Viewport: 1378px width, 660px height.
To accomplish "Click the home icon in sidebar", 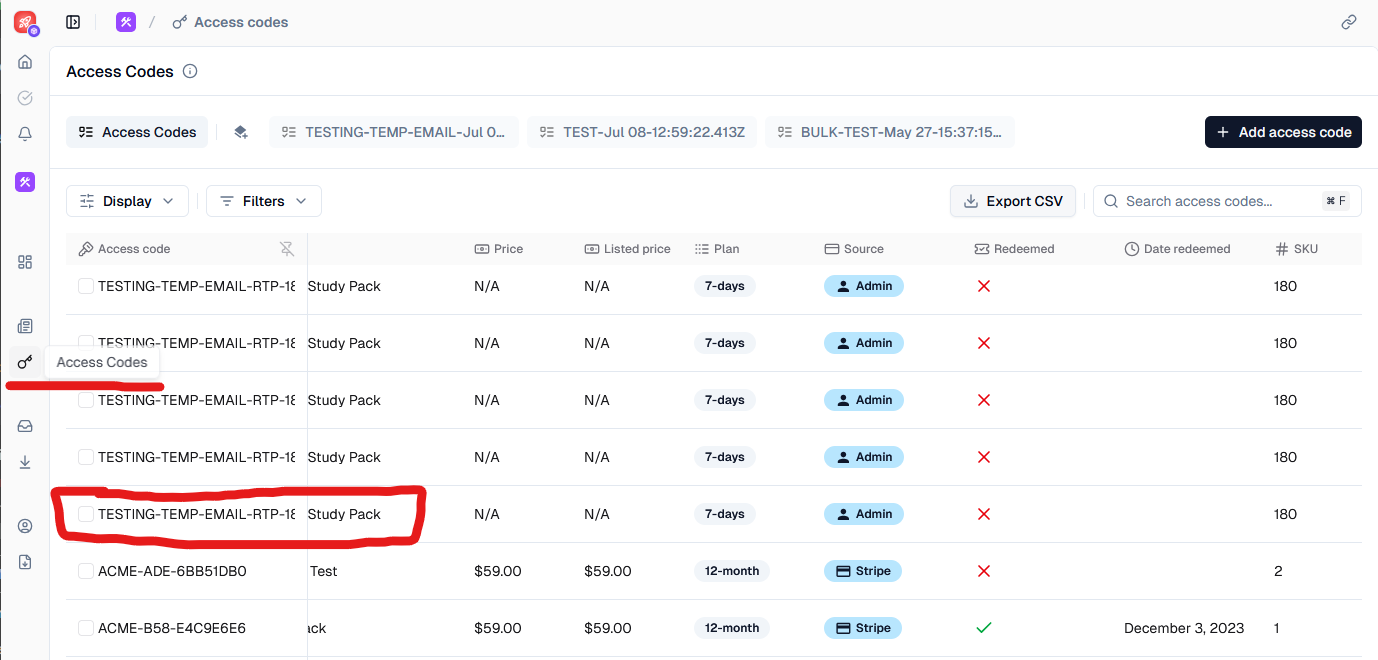I will [25, 62].
